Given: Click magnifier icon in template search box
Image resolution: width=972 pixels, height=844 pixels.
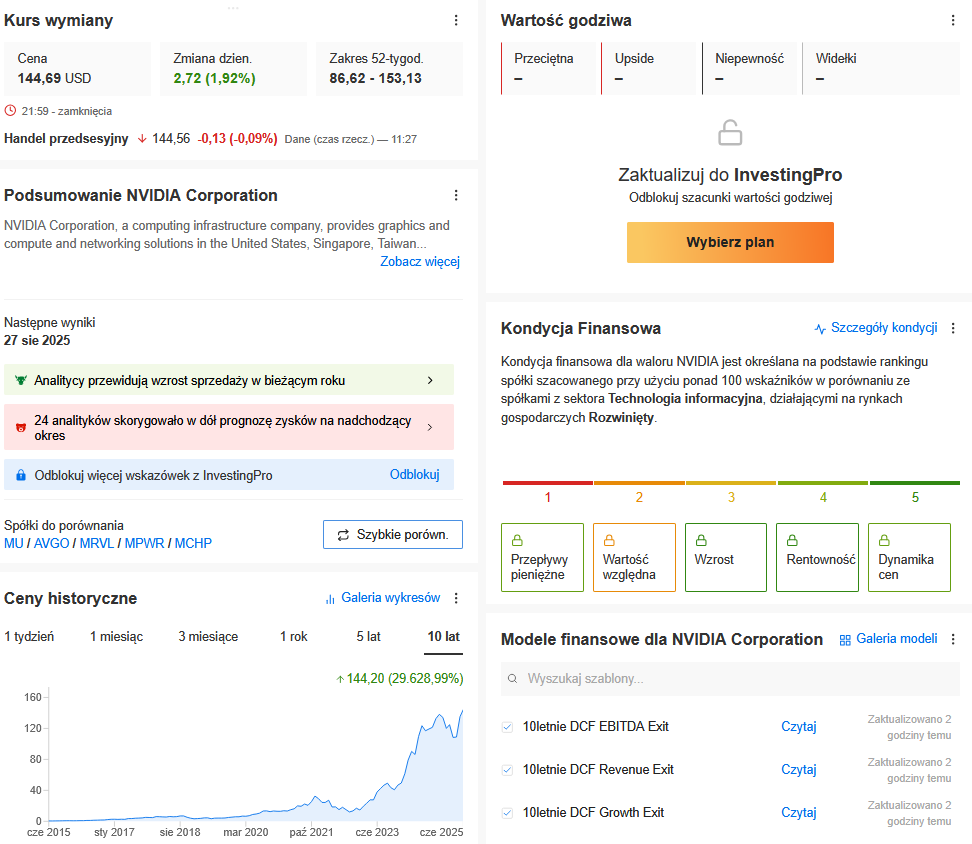Looking at the screenshot, I should click(513, 679).
